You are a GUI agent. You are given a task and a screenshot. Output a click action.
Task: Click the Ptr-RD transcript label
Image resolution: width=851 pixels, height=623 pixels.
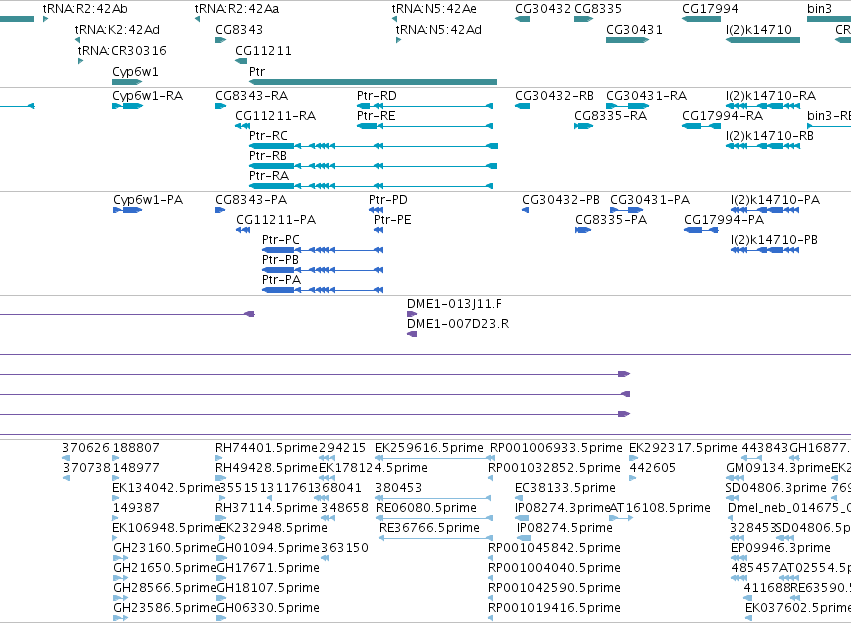tap(377, 96)
